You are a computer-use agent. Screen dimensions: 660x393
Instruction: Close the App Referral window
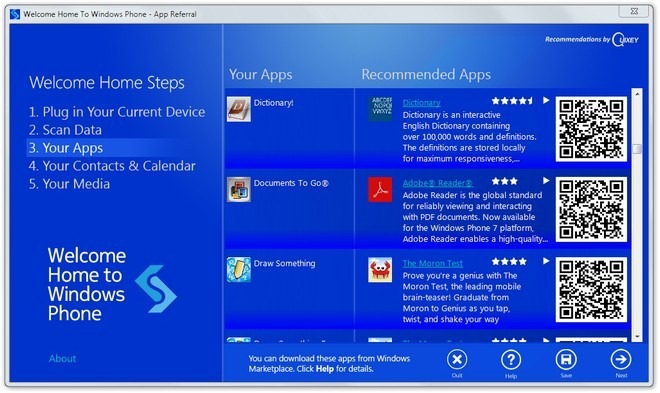tap(634, 11)
